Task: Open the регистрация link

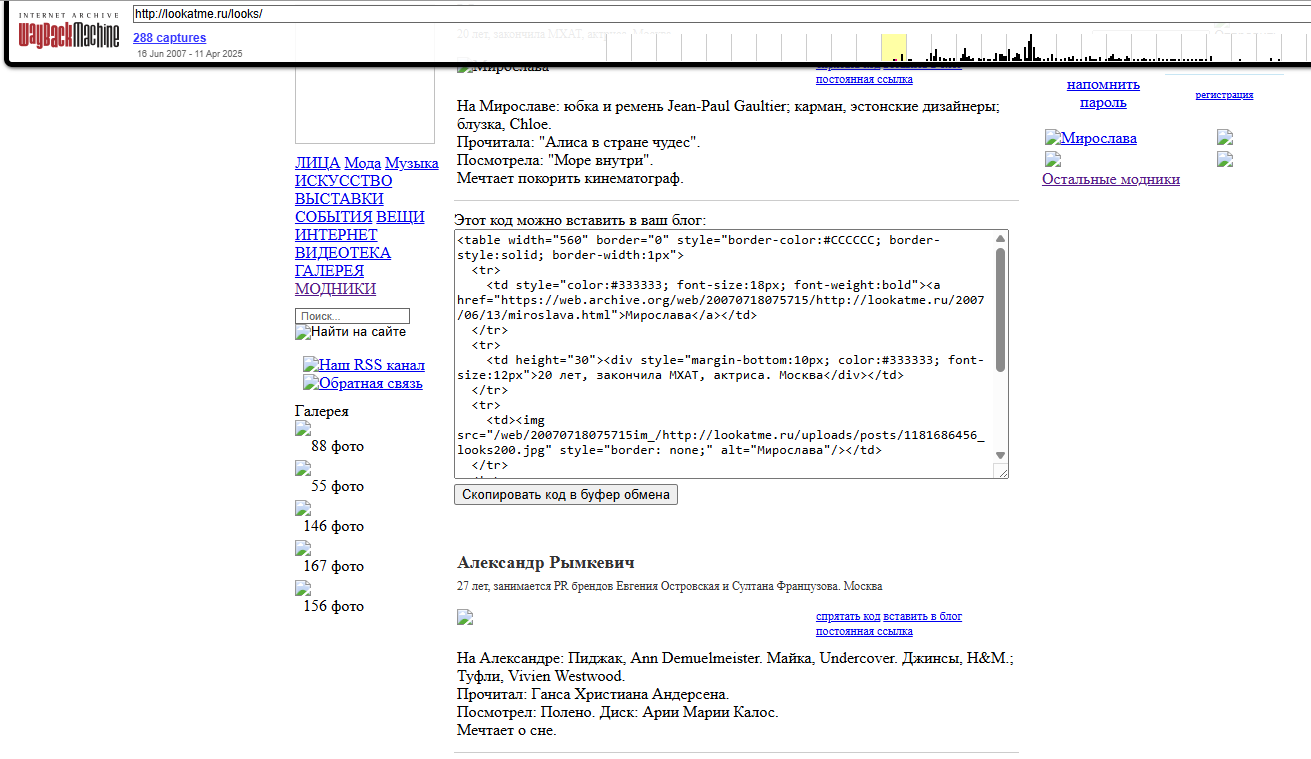Action: point(1224,95)
